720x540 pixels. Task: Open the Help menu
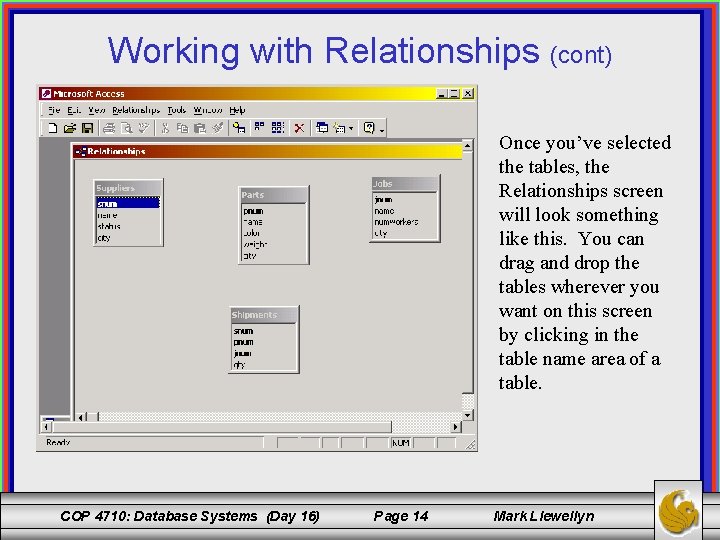click(x=237, y=110)
